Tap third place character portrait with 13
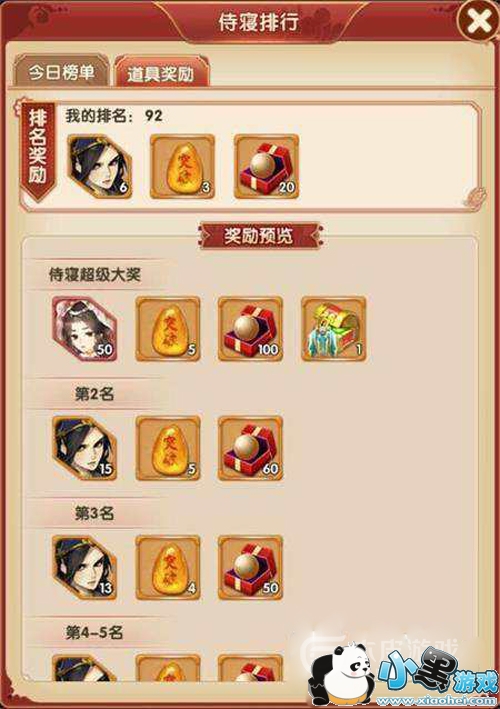 pos(84,567)
